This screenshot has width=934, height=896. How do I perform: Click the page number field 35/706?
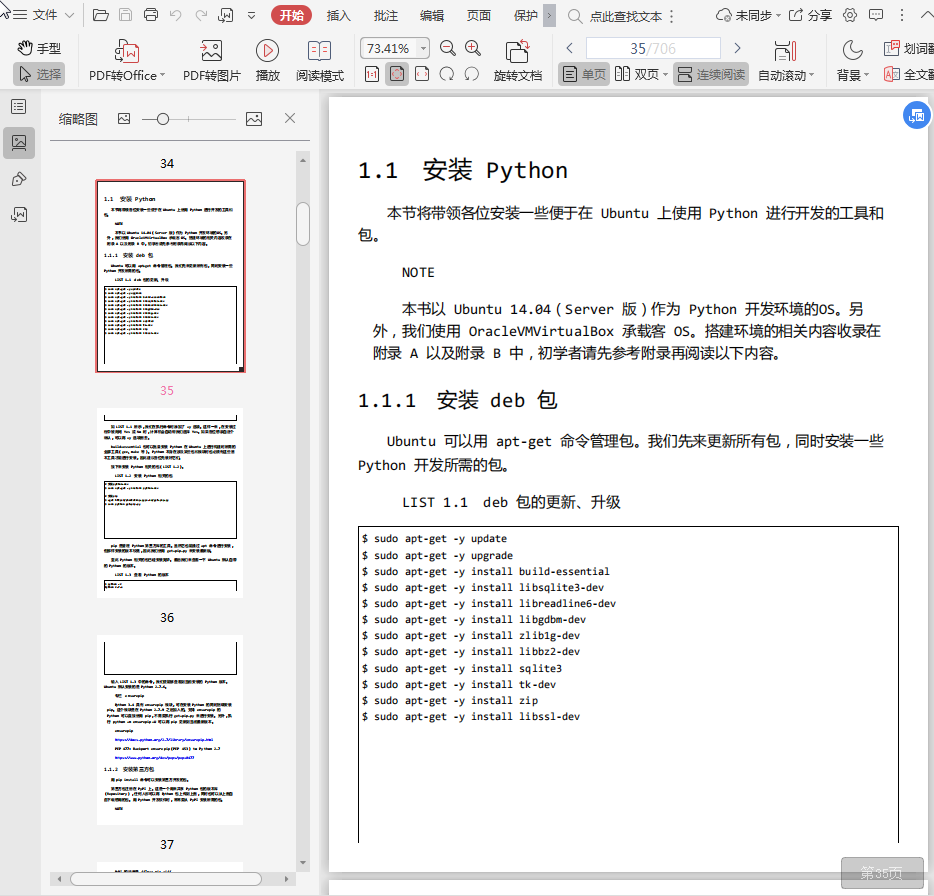(x=653, y=48)
